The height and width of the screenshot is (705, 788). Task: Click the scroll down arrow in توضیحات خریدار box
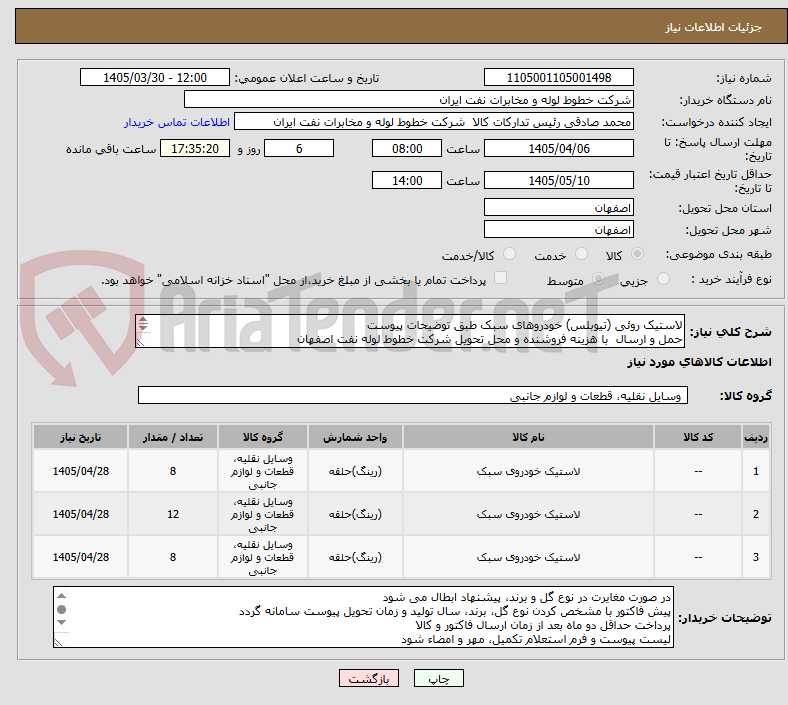pos(61,623)
